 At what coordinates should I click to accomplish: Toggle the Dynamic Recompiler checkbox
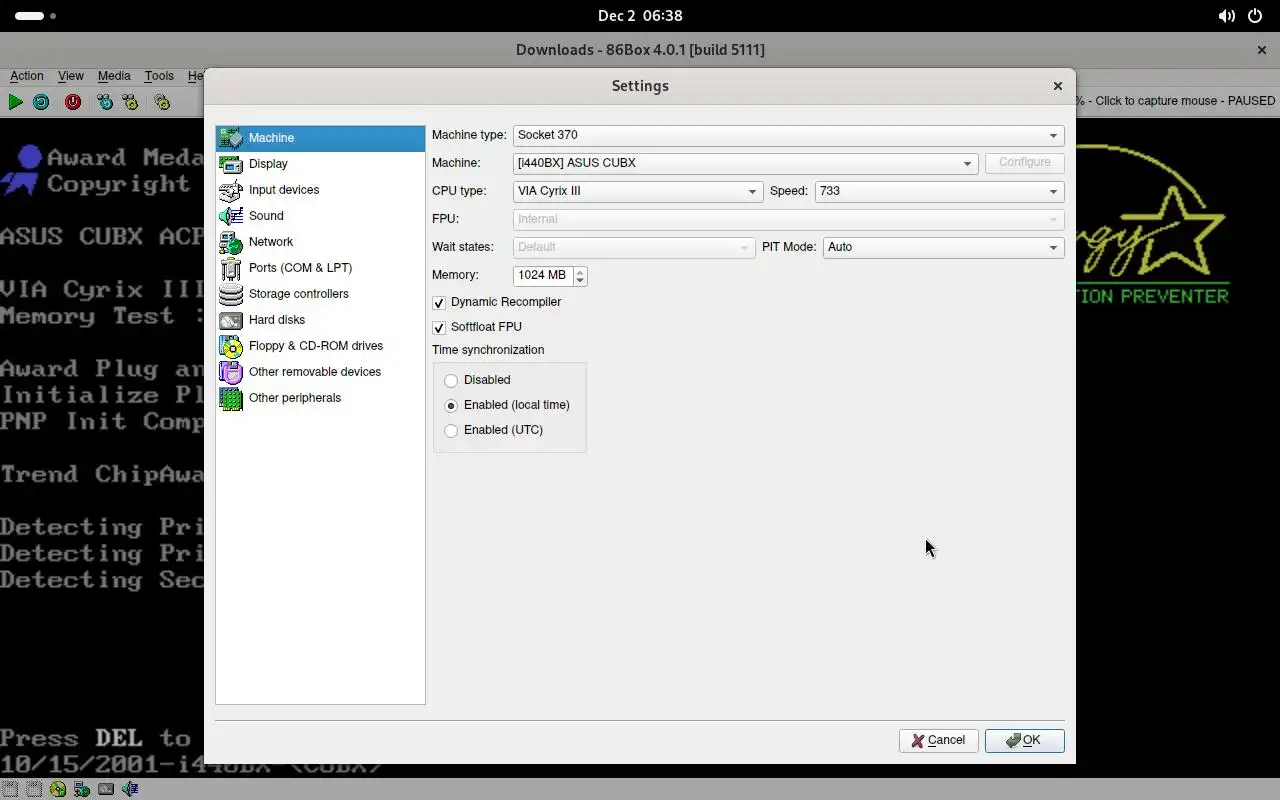[439, 302]
